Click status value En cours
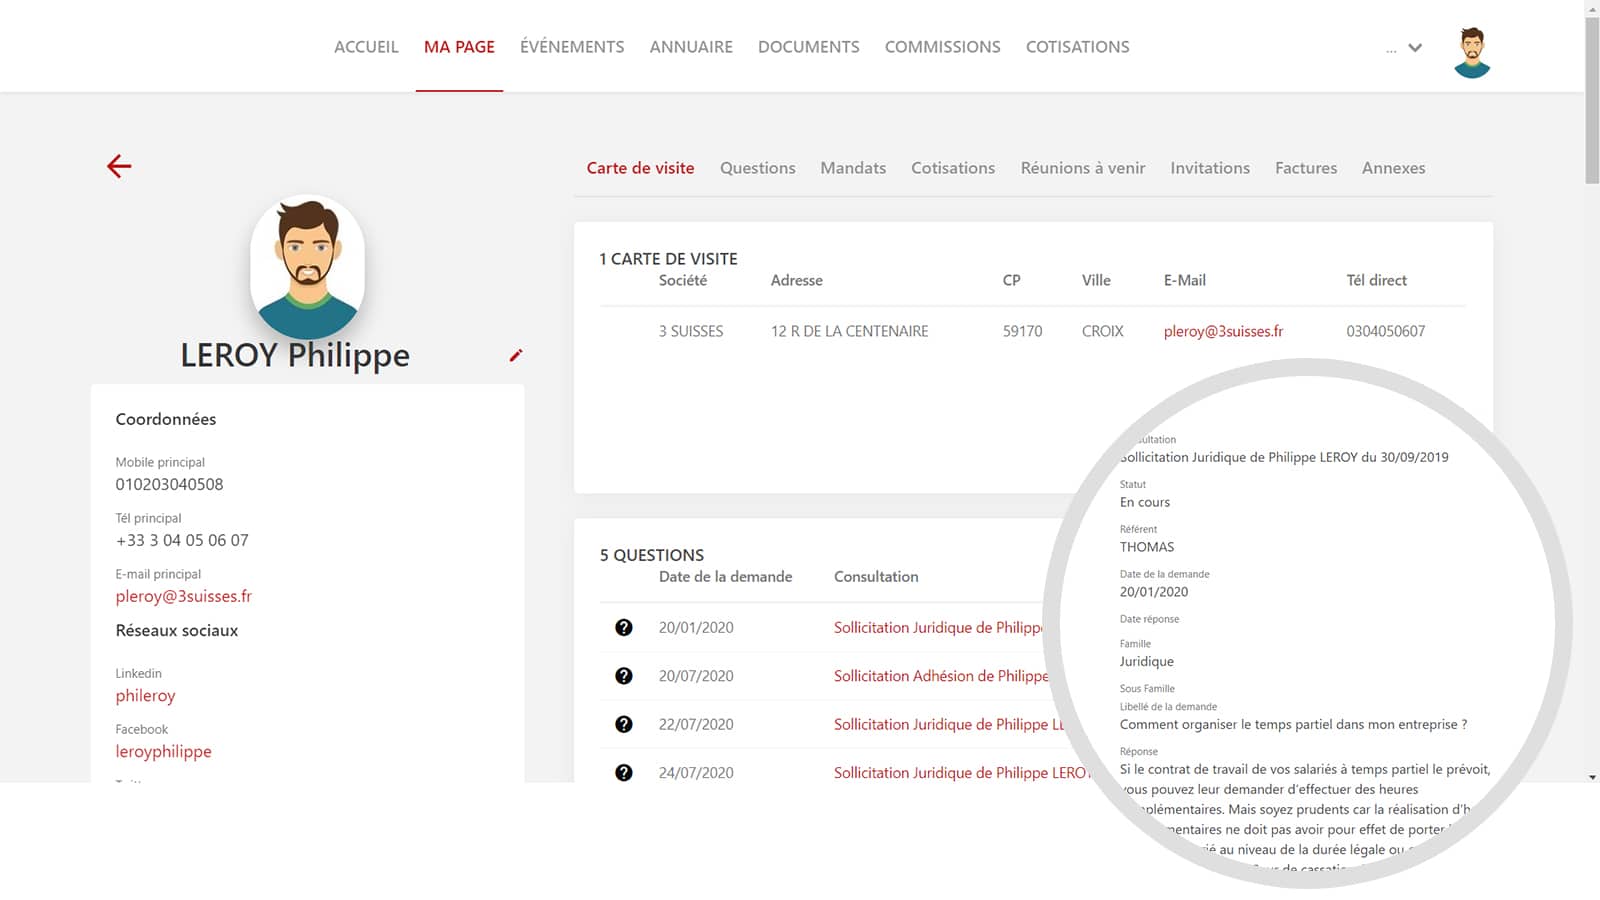Viewport: 1600px width, 900px height. point(1145,502)
